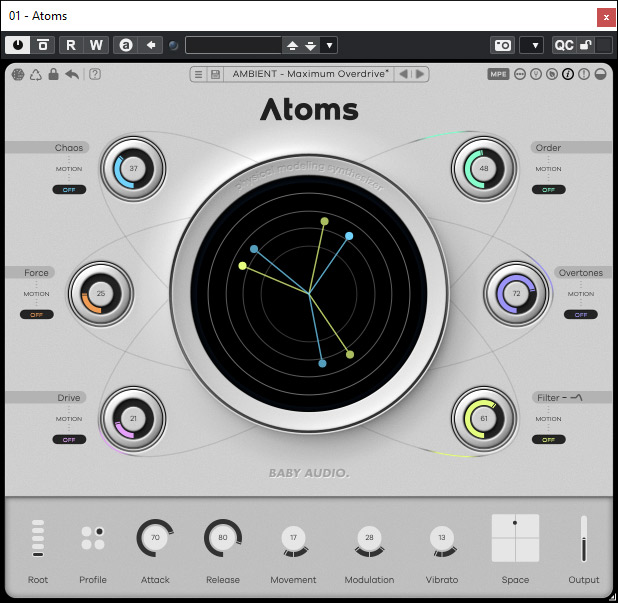The image size is (618, 603).
Task: Expand the host preset field dropdown arrow
Action: click(x=329, y=45)
